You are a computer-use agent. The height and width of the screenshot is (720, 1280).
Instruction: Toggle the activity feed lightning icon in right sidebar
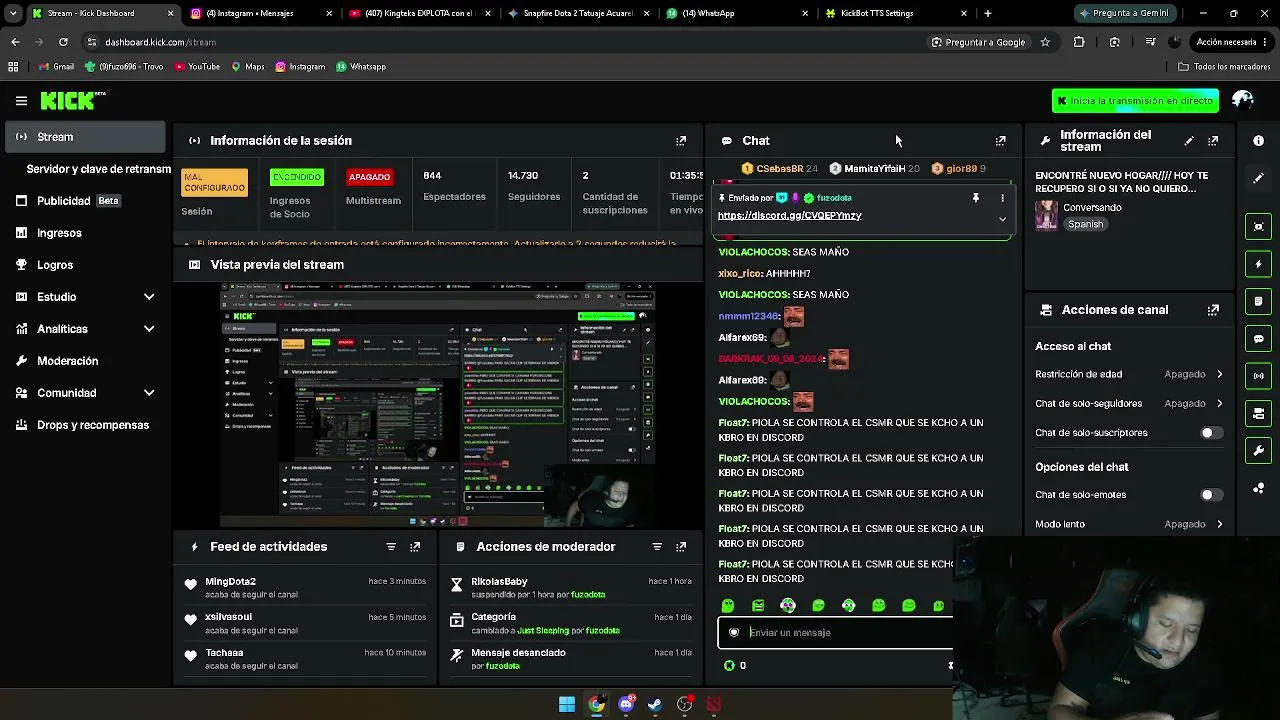click(1259, 264)
